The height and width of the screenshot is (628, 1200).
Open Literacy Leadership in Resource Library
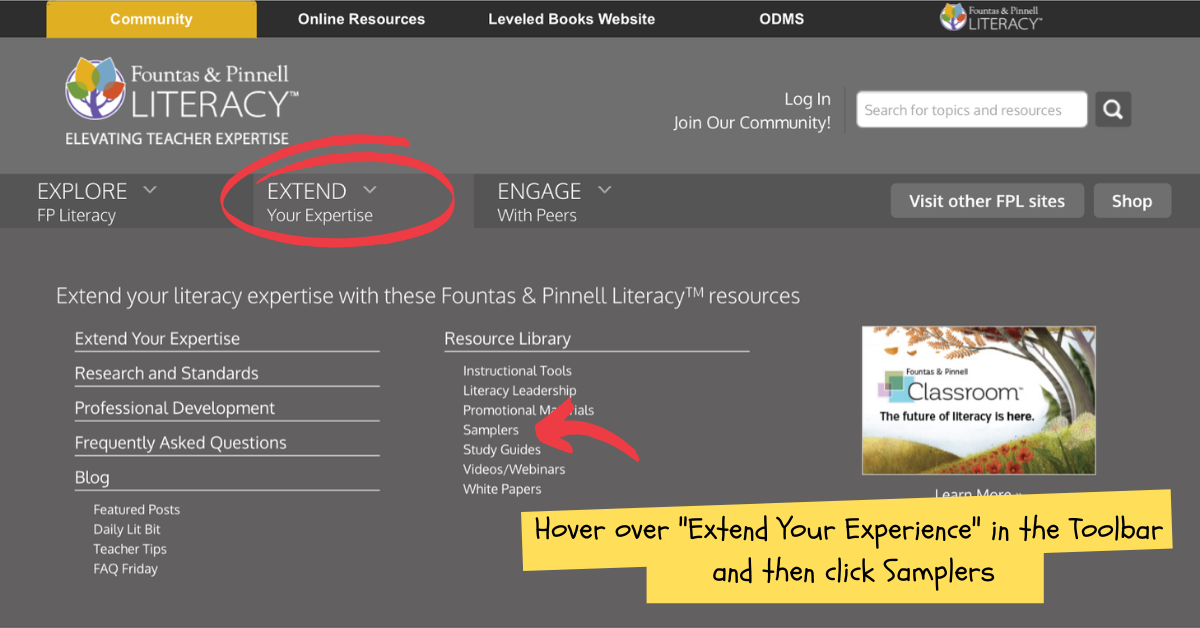pyautogui.click(x=520, y=391)
